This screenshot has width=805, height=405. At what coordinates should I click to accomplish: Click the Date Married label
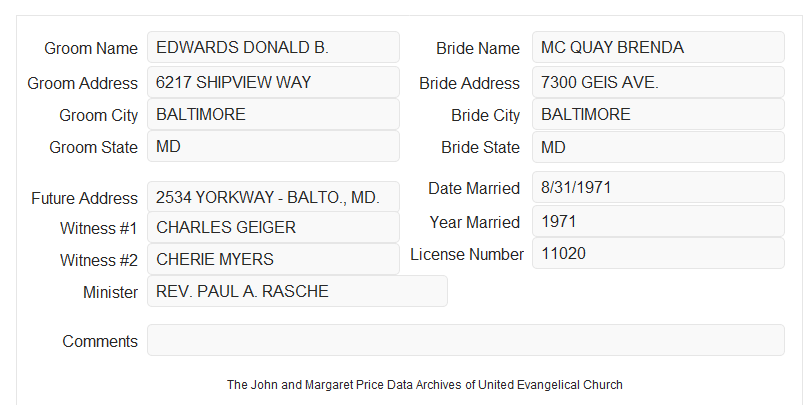pyautogui.click(x=474, y=188)
